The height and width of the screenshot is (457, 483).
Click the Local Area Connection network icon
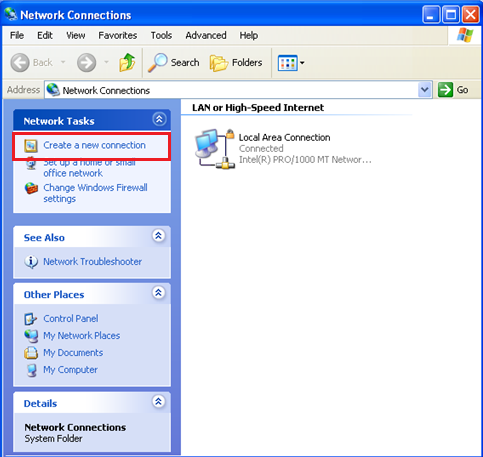pyautogui.click(x=215, y=148)
